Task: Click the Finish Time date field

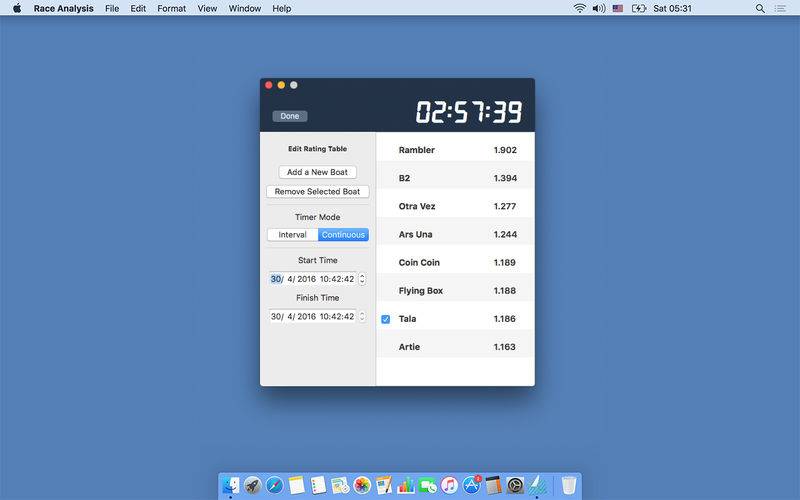Action: 312,316
